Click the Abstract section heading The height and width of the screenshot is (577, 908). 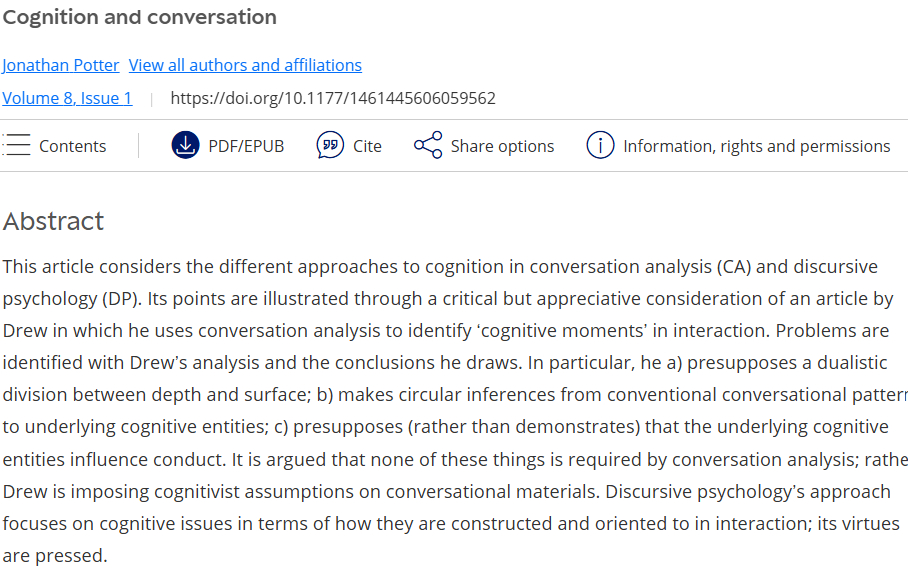click(54, 221)
